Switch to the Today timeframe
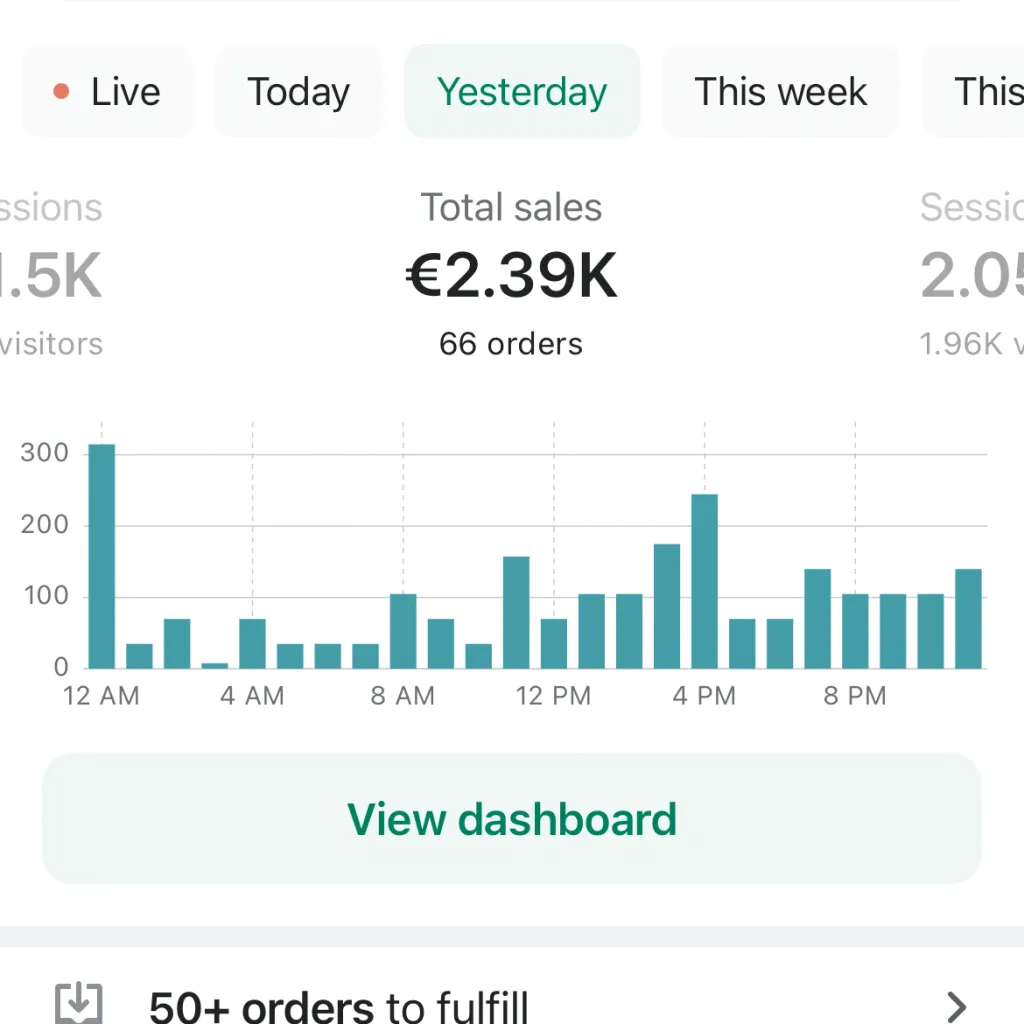1024x1024 pixels. pyautogui.click(x=298, y=91)
